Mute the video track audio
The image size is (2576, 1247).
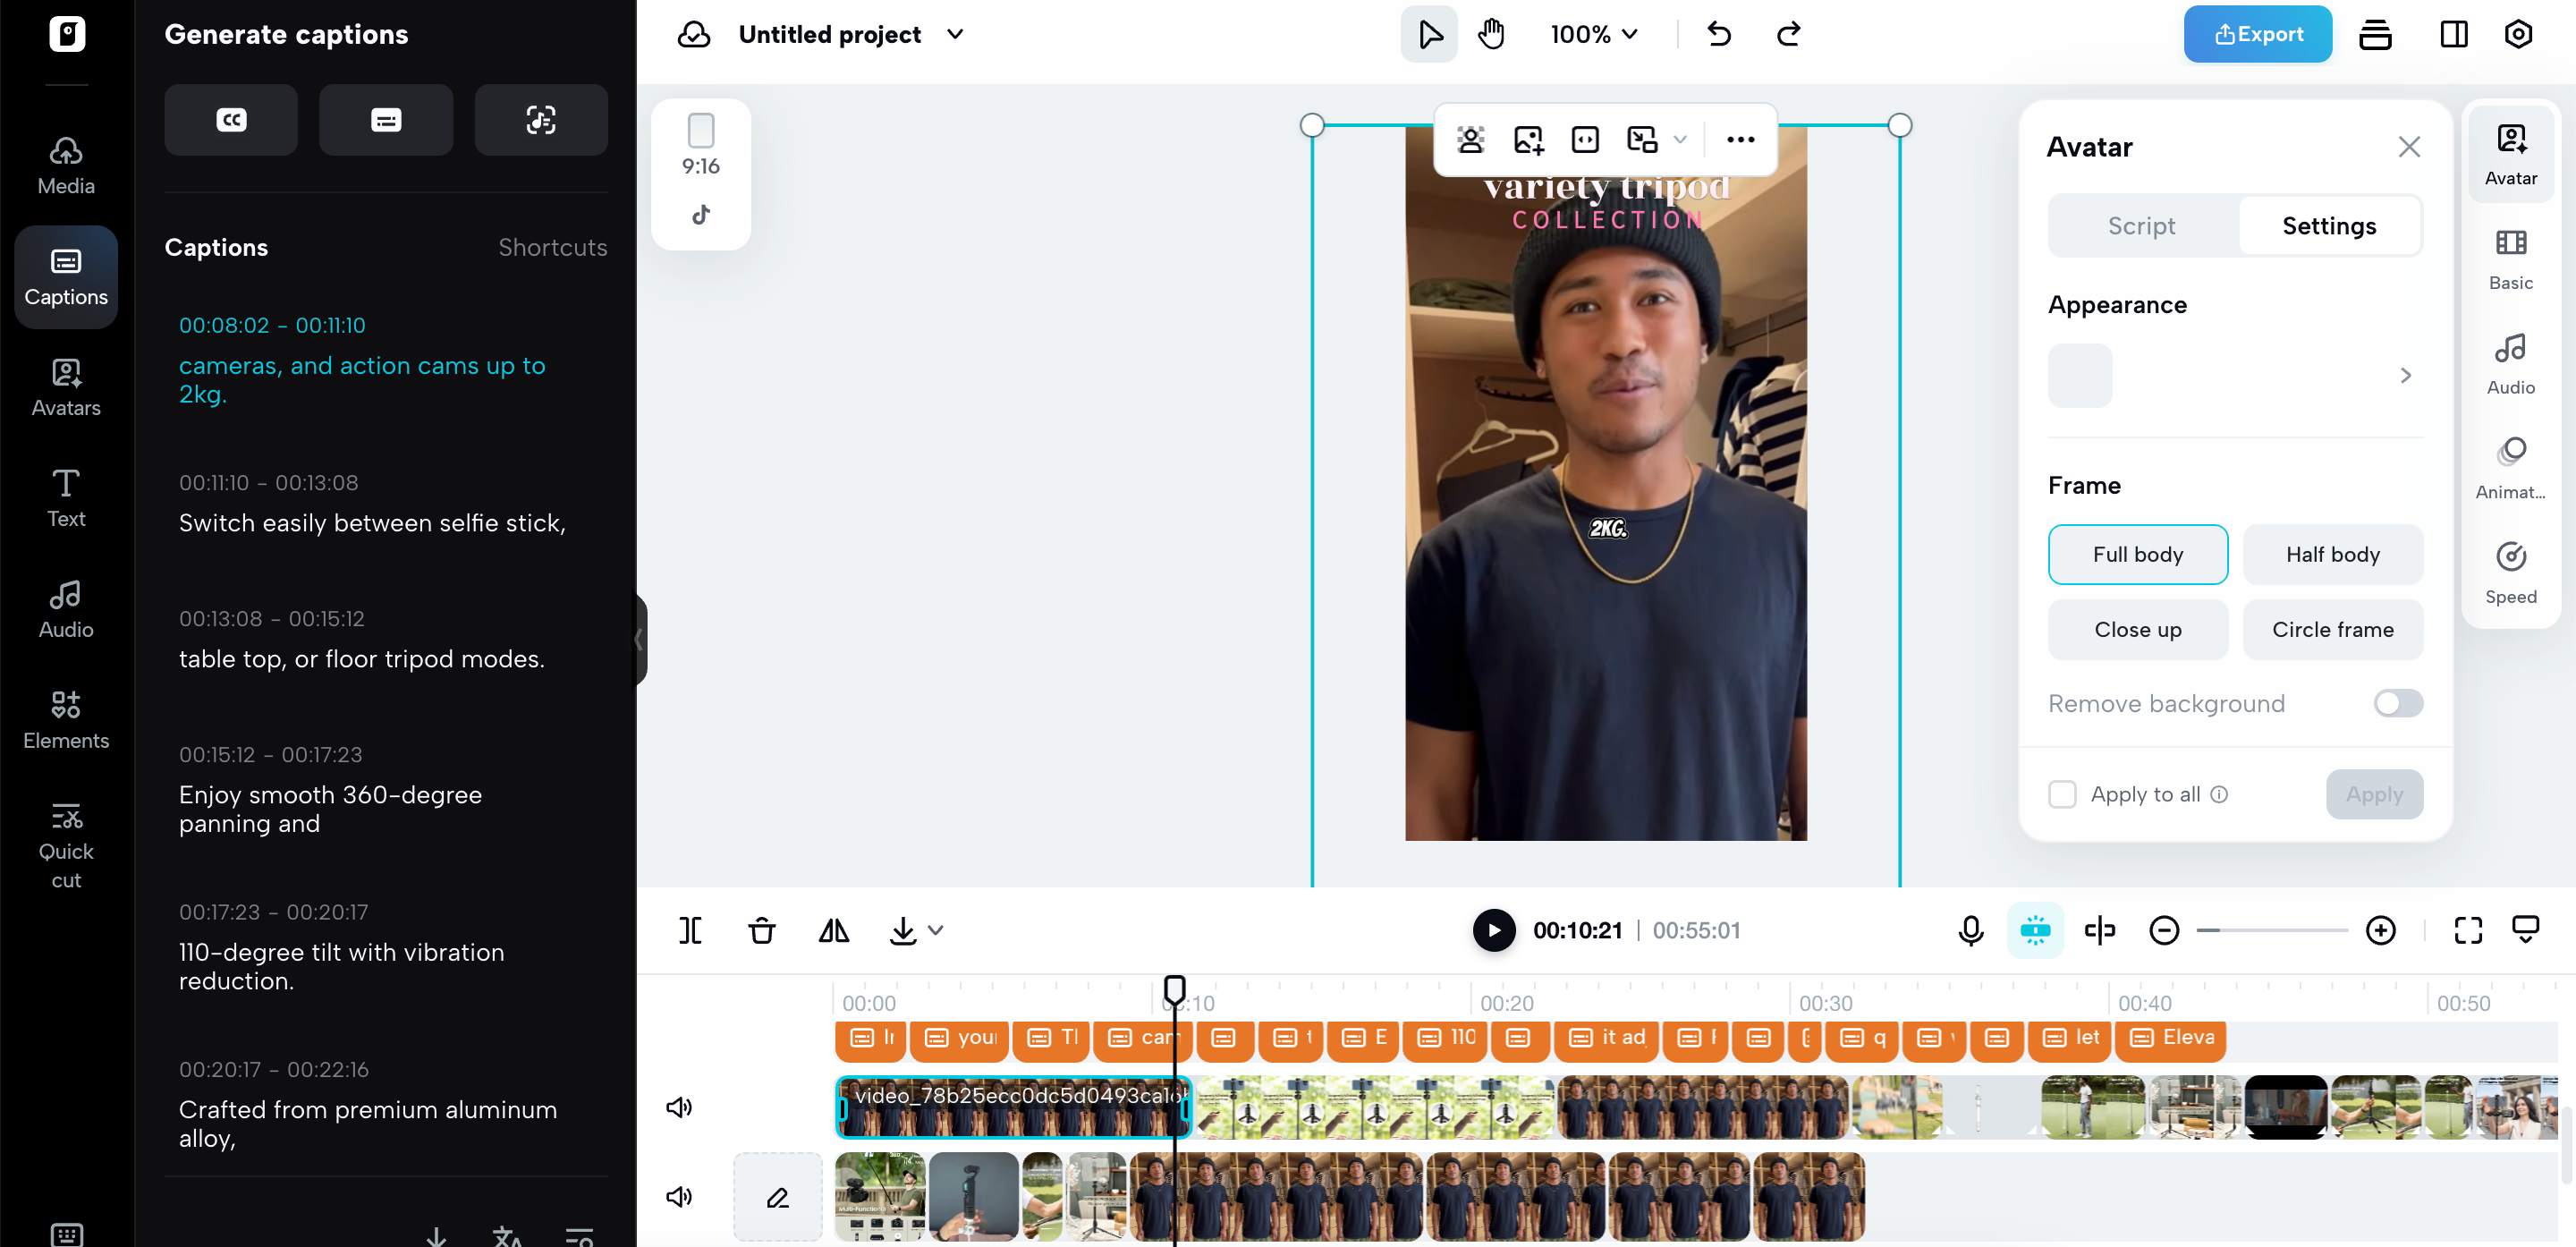[679, 1106]
